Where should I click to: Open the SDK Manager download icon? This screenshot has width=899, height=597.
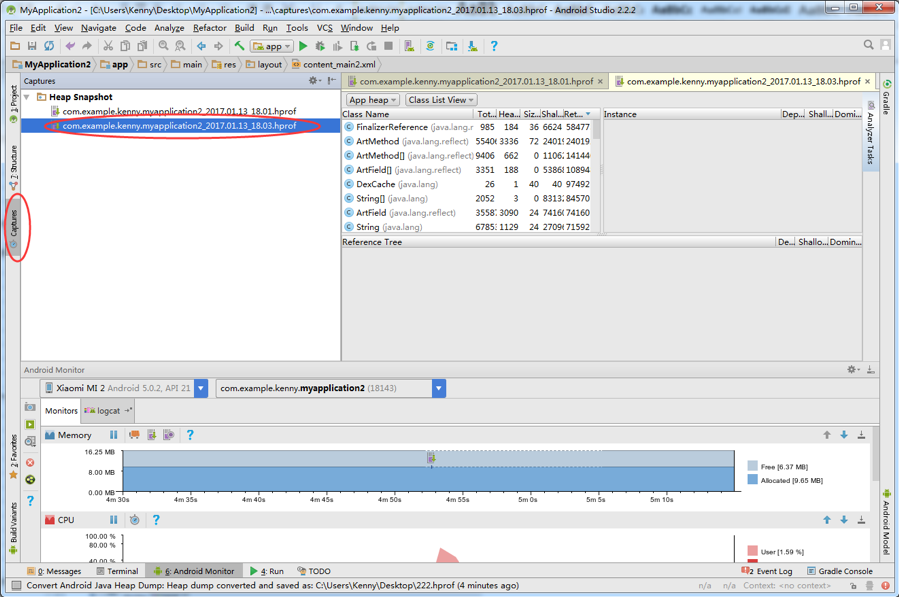(x=472, y=46)
